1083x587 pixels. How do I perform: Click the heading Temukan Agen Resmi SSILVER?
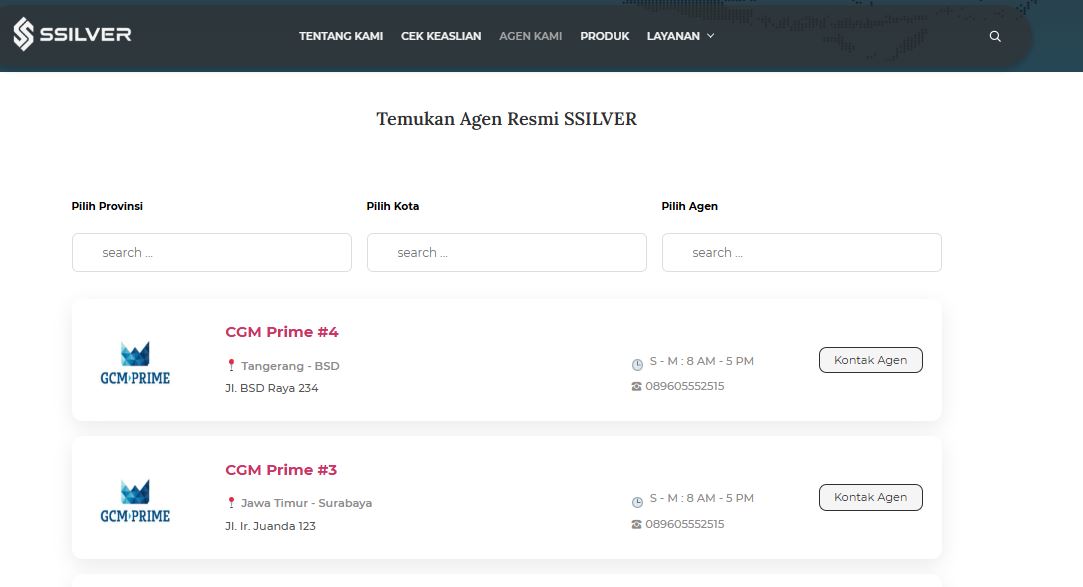[506, 119]
